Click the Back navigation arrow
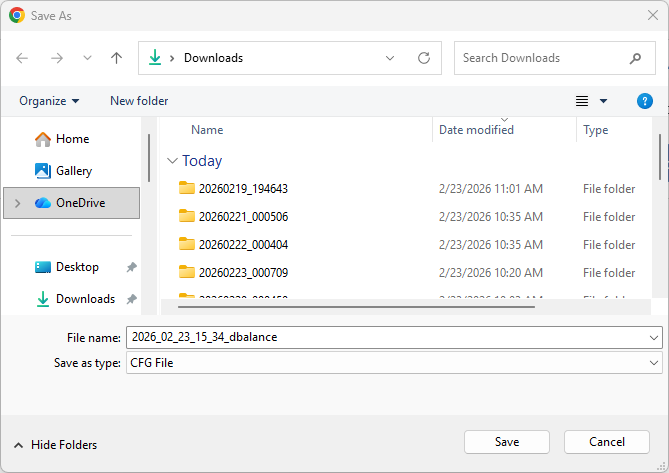 pos(22,58)
